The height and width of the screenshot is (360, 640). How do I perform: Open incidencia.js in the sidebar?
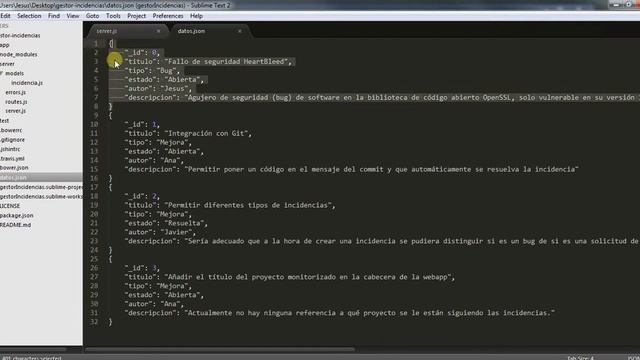[27, 83]
